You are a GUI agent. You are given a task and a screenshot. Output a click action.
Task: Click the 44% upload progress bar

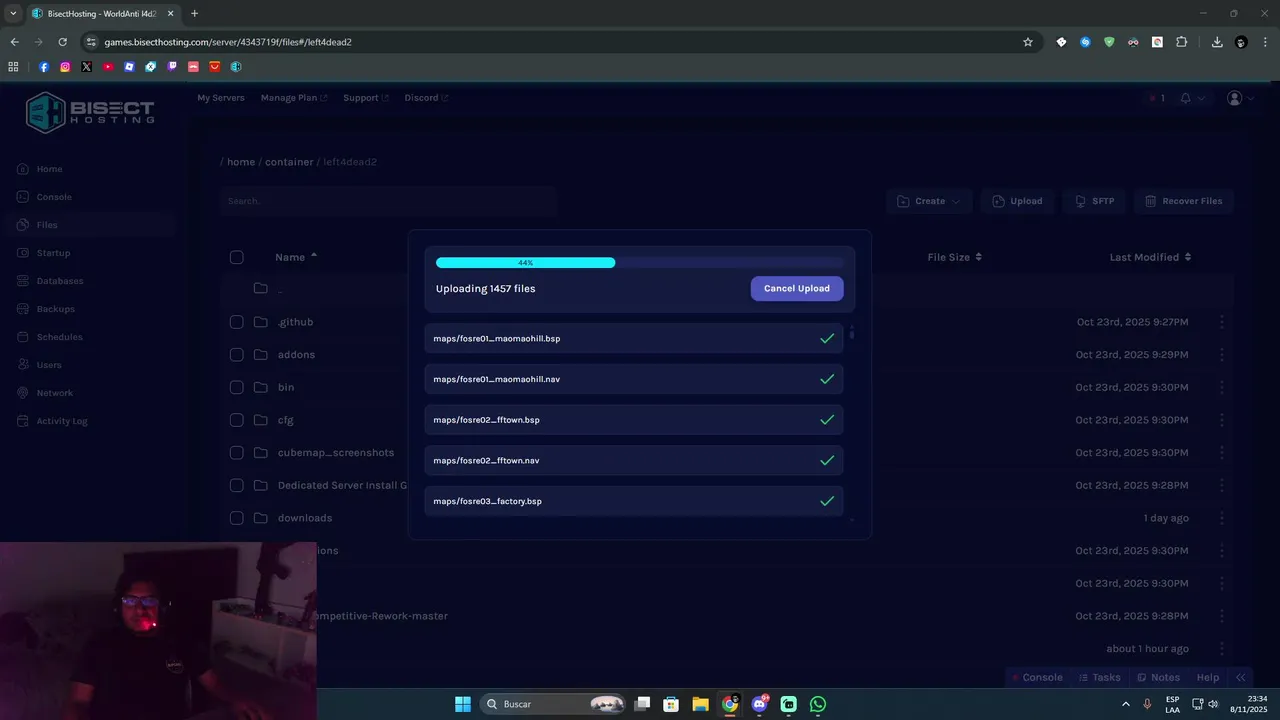coord(639,263)
